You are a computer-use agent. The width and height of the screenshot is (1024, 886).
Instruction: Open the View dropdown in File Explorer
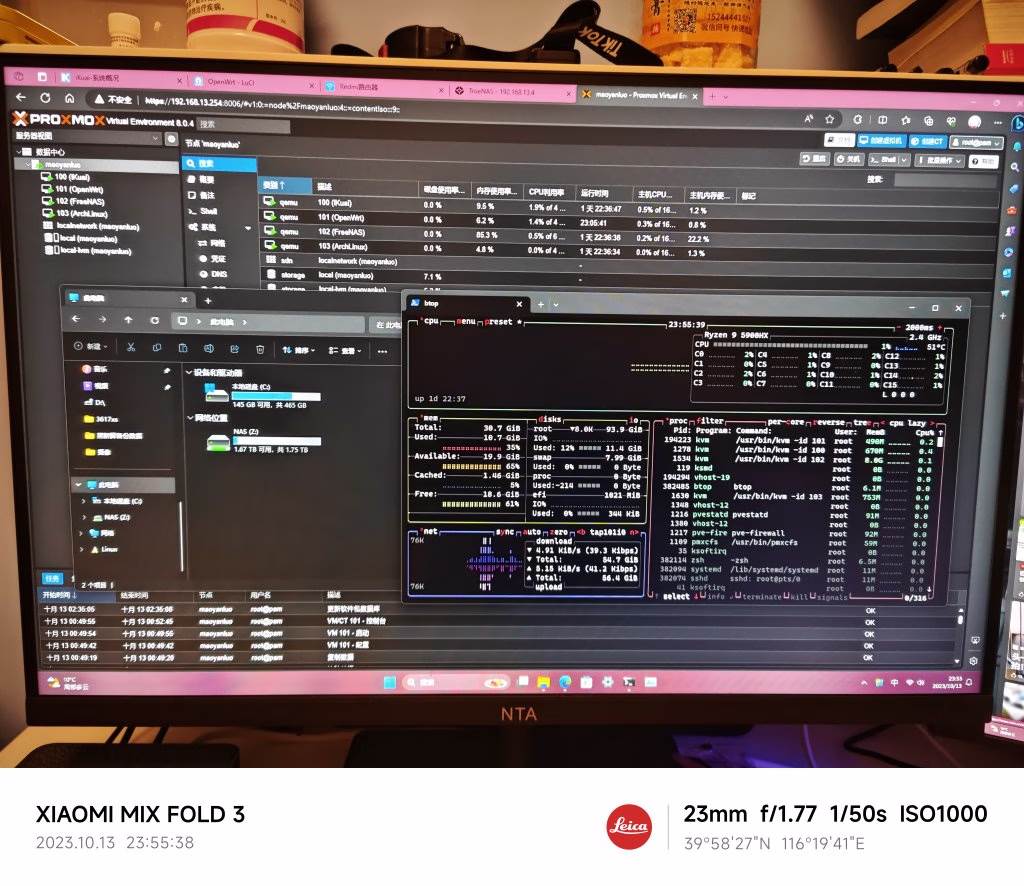(x=345, y=351)
